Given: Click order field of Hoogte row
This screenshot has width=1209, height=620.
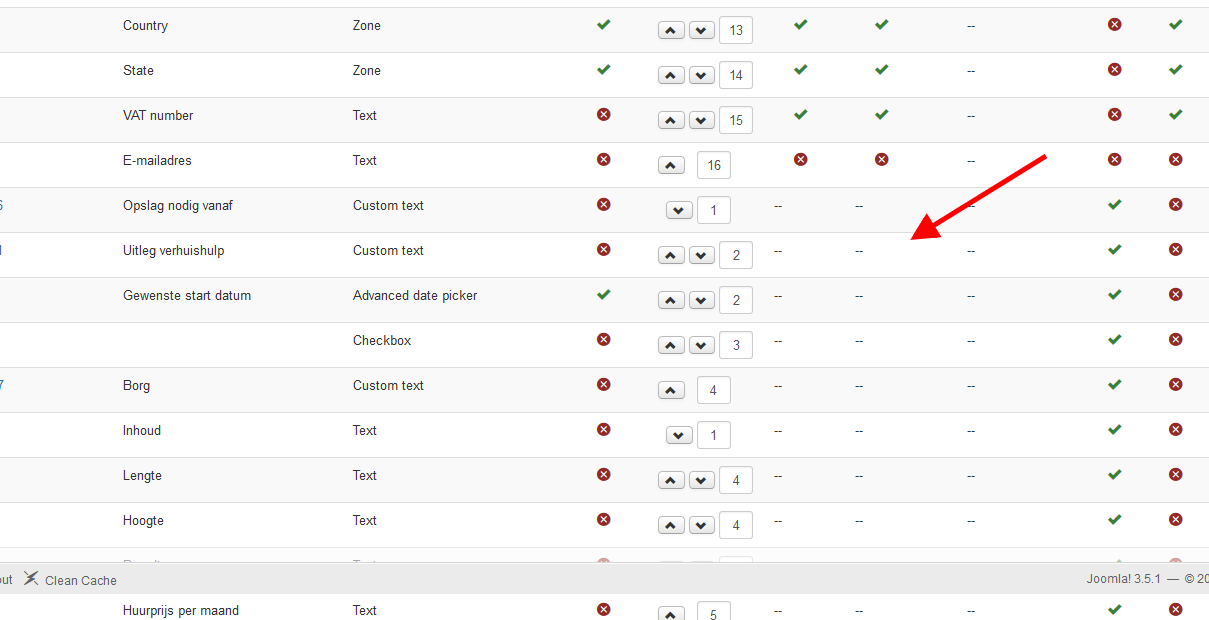Looking at the screenshot, I should [x=736, y=525].
